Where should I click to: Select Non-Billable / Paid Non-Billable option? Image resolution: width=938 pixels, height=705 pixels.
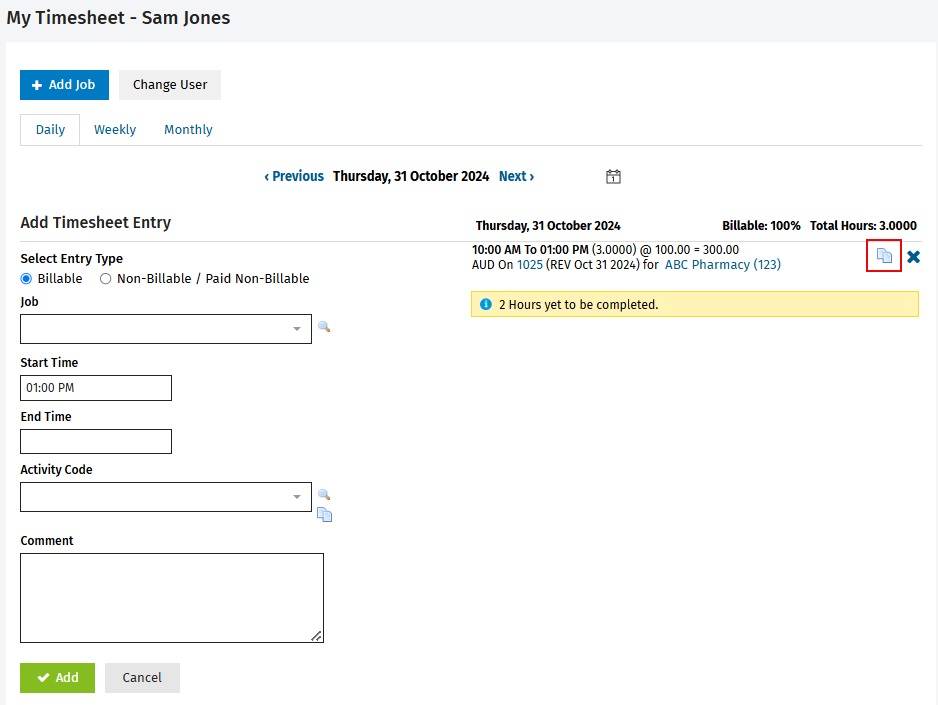[x=106, y=279]
